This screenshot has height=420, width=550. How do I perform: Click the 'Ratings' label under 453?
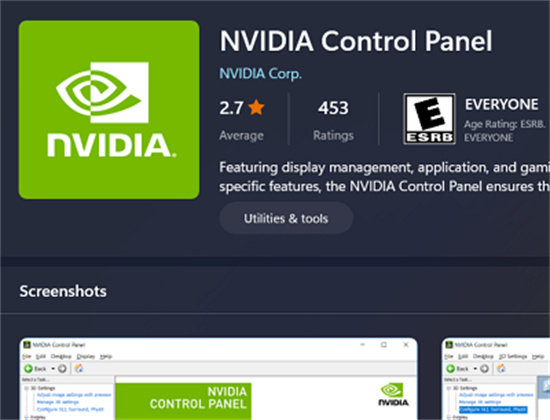[333, 135]
